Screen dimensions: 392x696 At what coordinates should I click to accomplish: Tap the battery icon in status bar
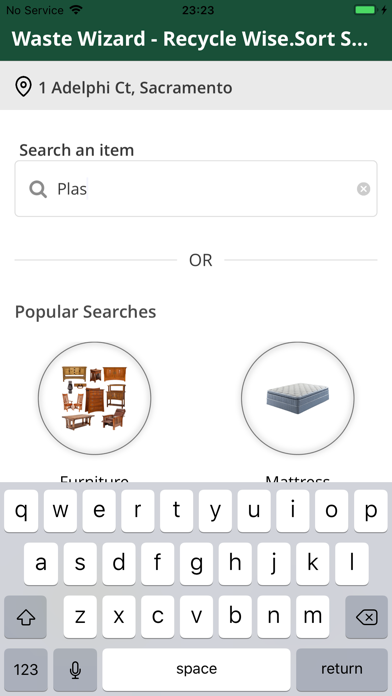[x=366, y=10]
